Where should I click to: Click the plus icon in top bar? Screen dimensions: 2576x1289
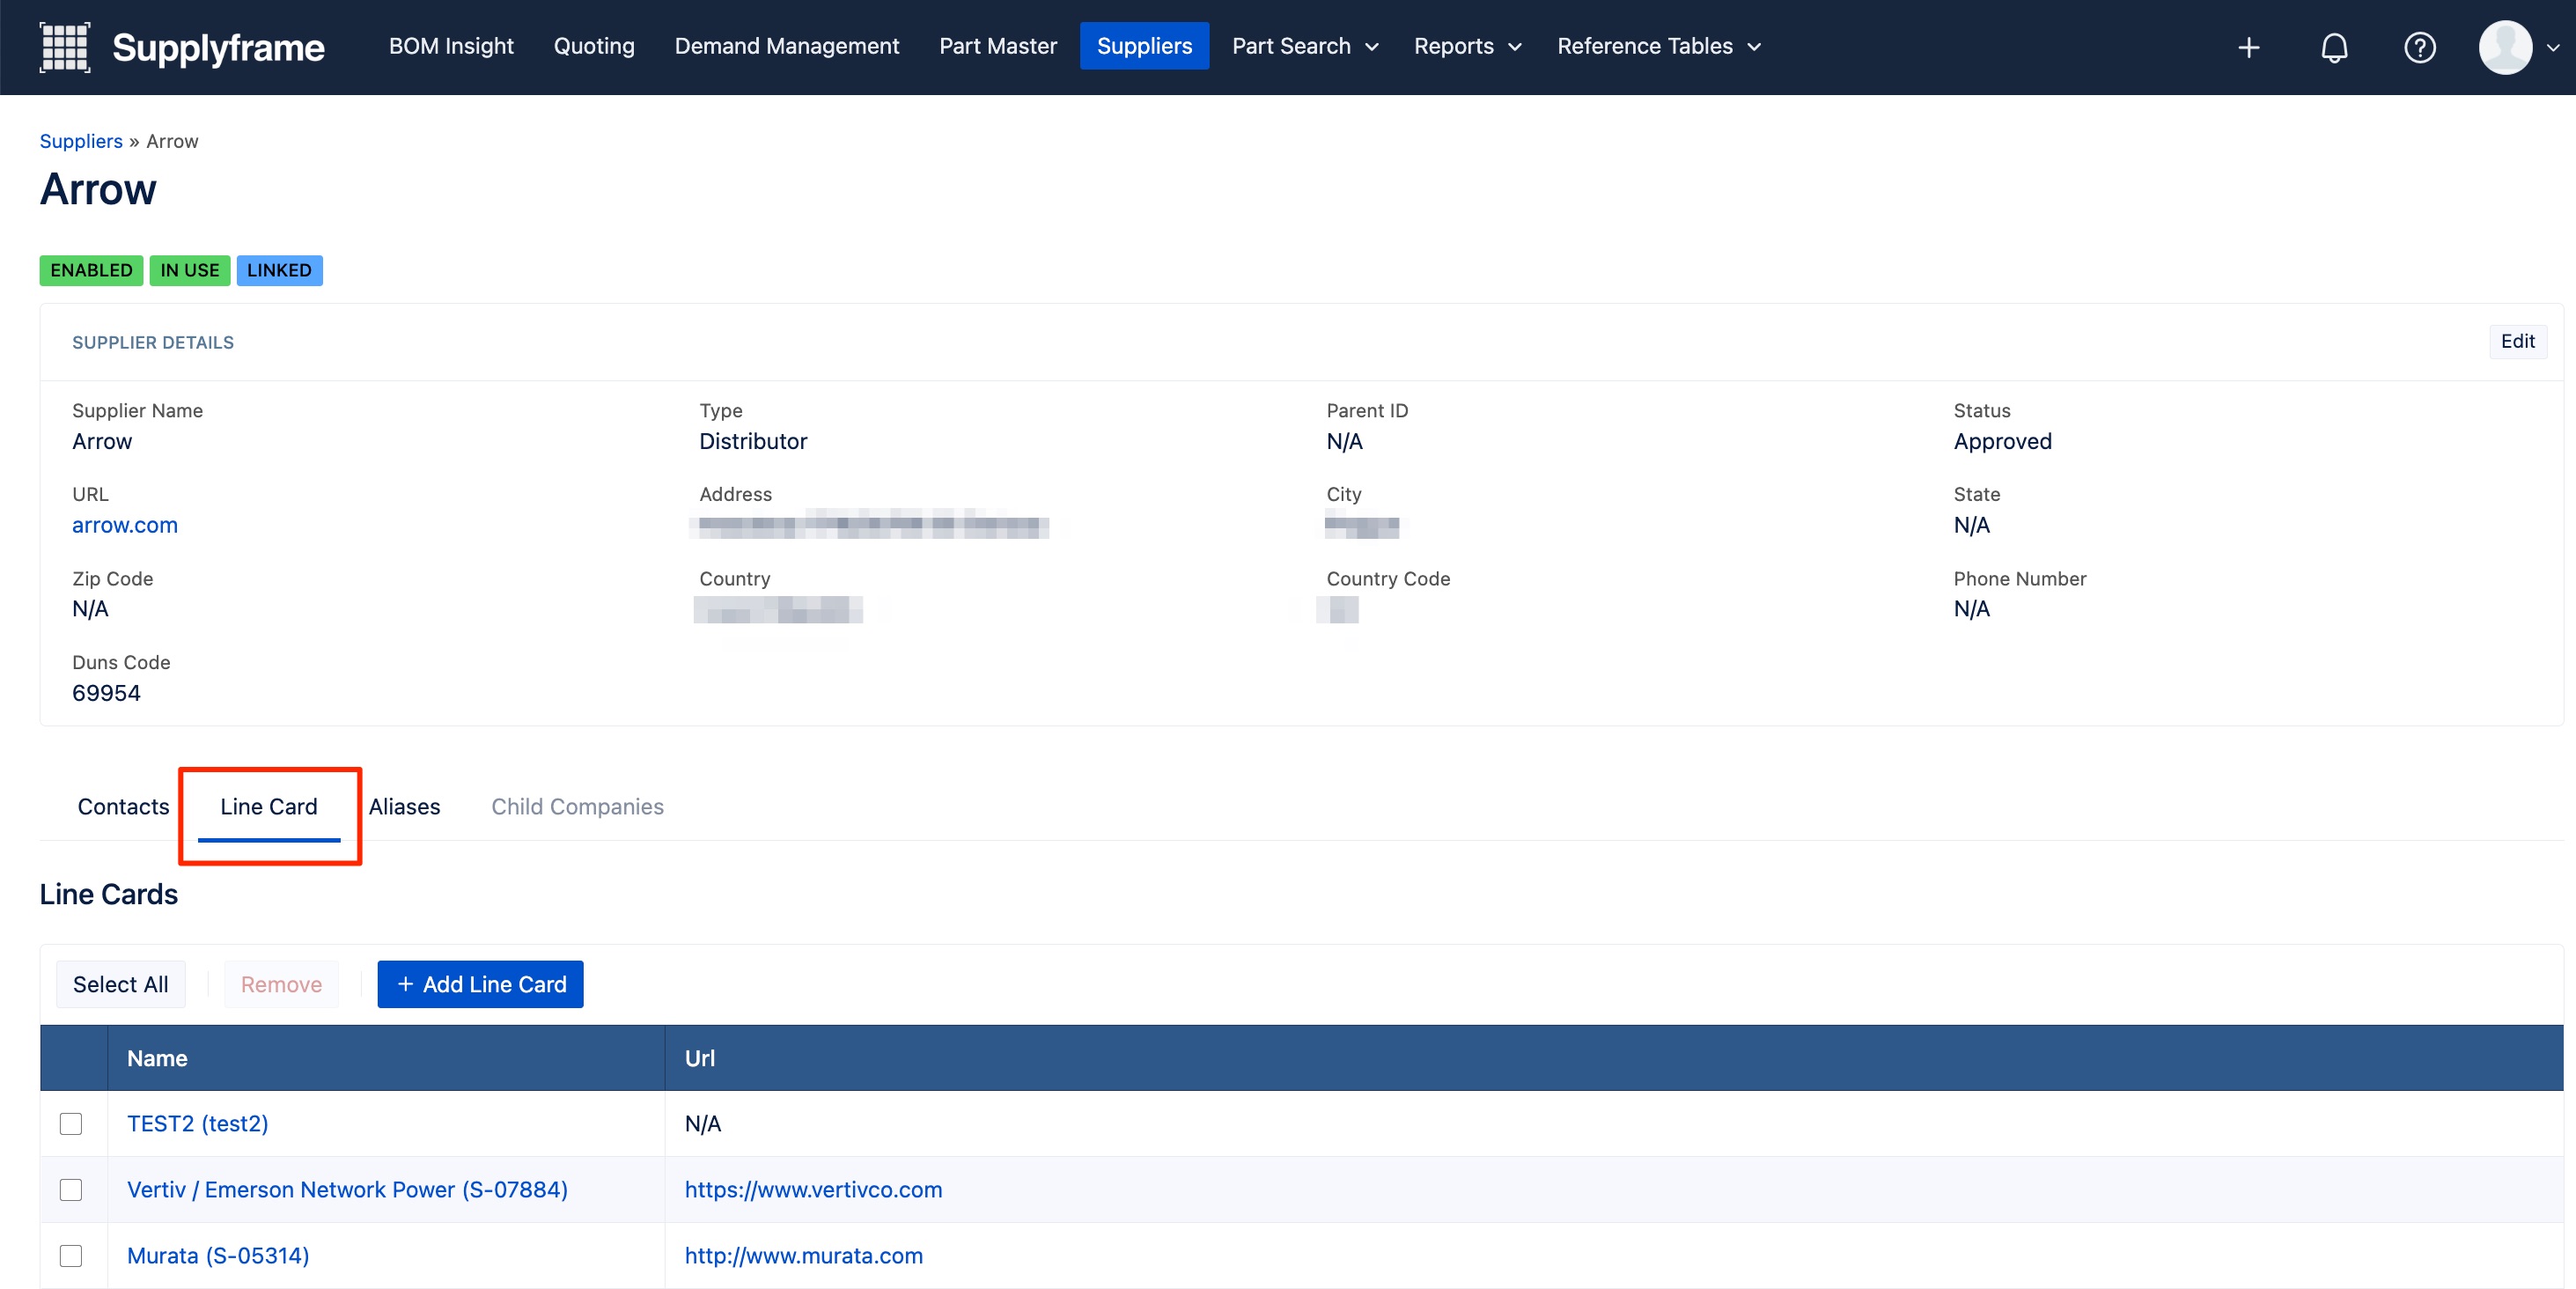click(x=2248, y=47)
